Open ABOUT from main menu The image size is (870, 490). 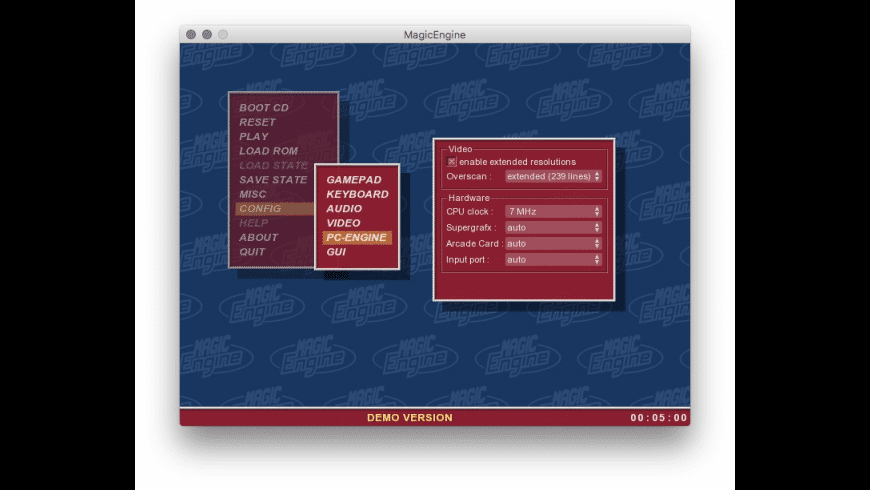pos(258,238)
